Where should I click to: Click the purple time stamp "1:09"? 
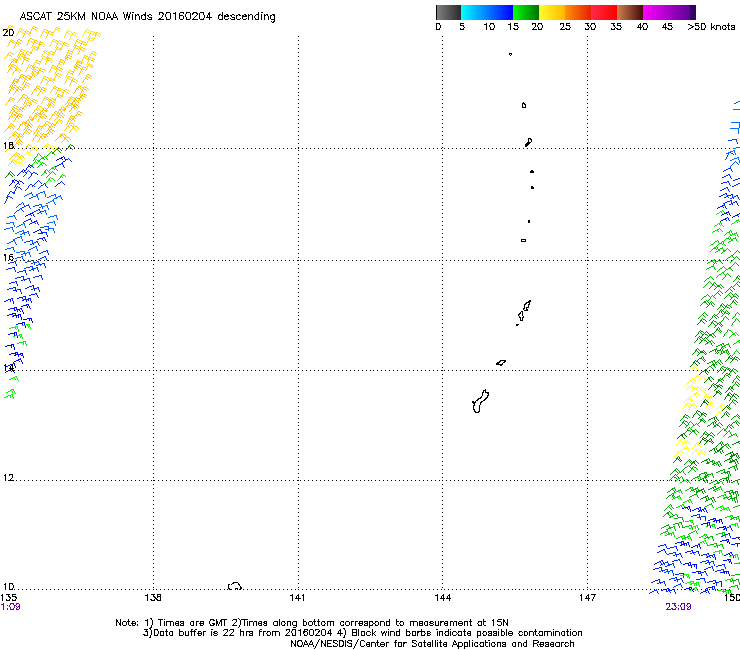(10, 607)
